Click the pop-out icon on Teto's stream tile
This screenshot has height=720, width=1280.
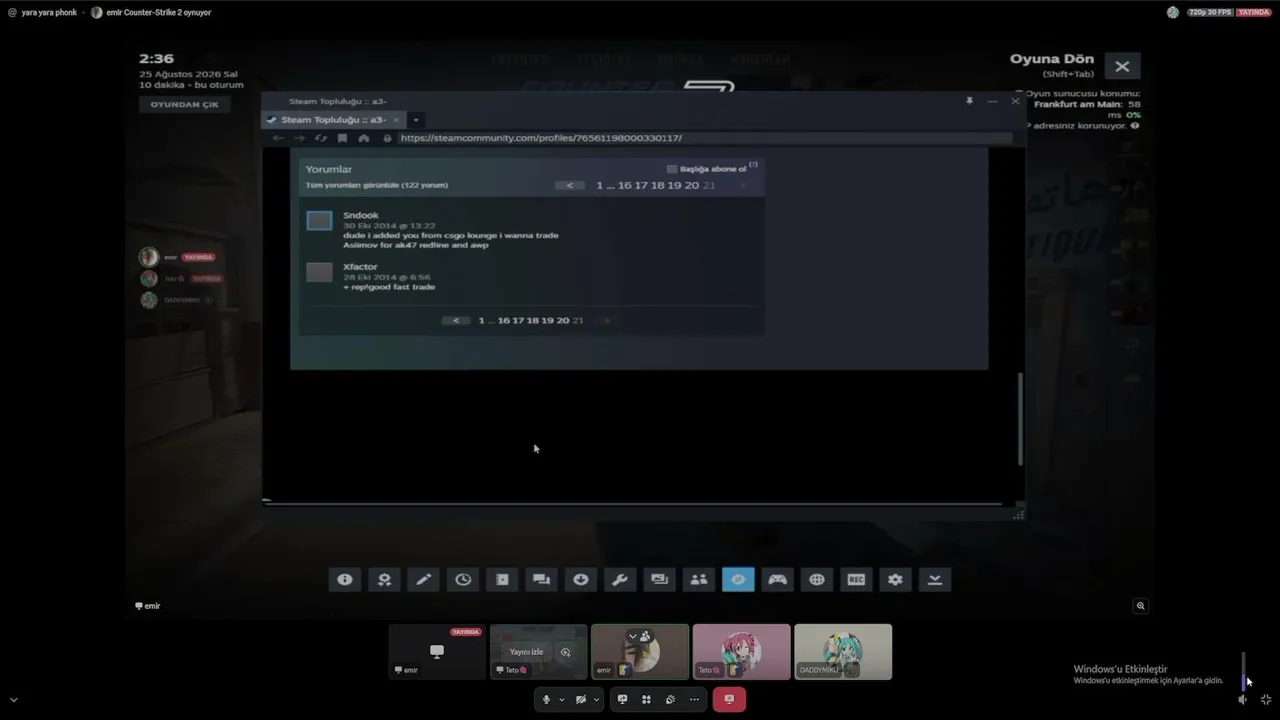click(x=565, y=652)
